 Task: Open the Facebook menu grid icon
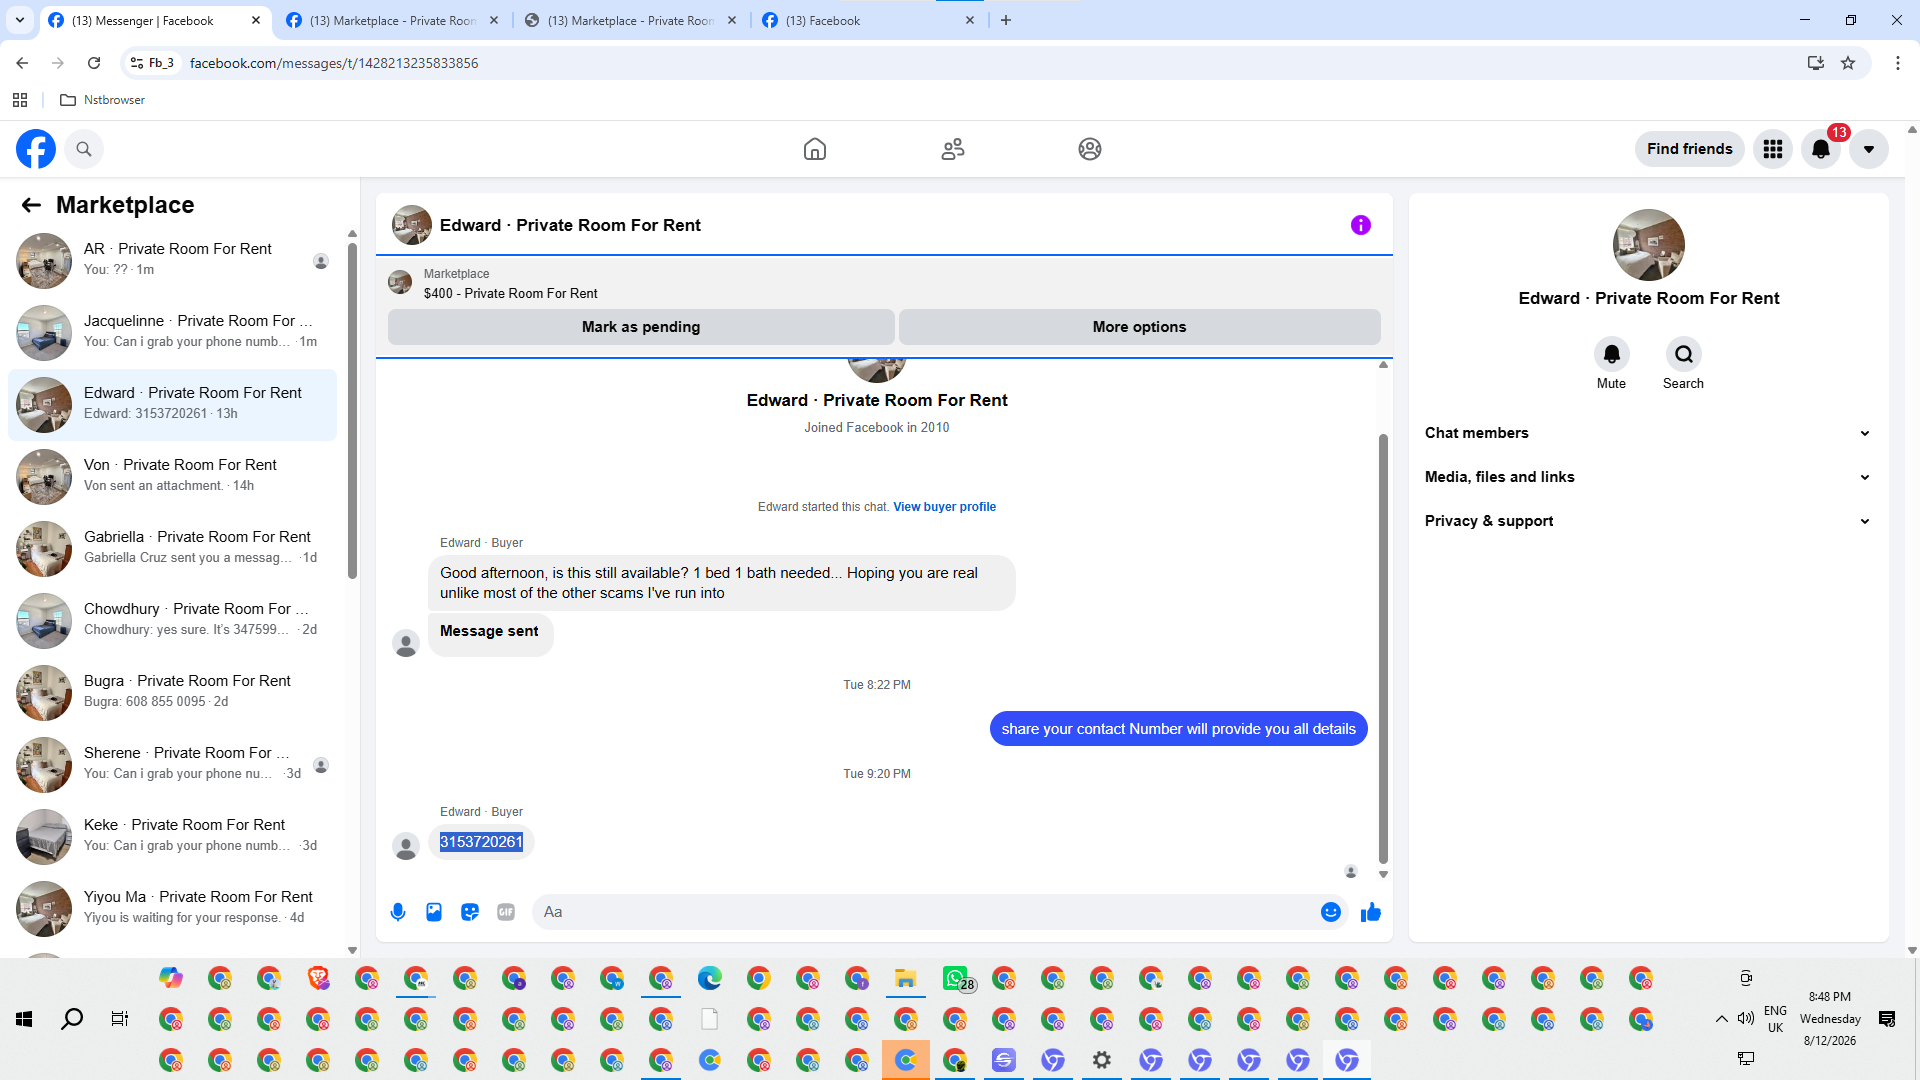tap(1773, 149)
